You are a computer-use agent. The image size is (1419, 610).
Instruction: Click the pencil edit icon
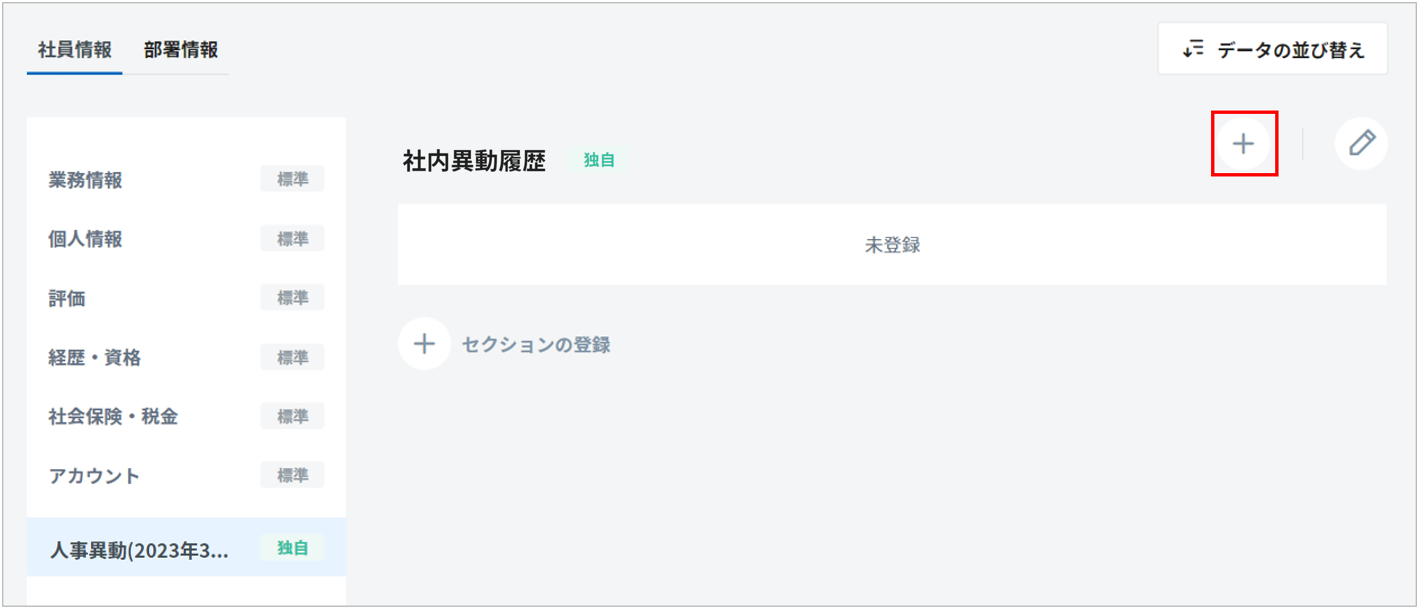[1361, 144]
